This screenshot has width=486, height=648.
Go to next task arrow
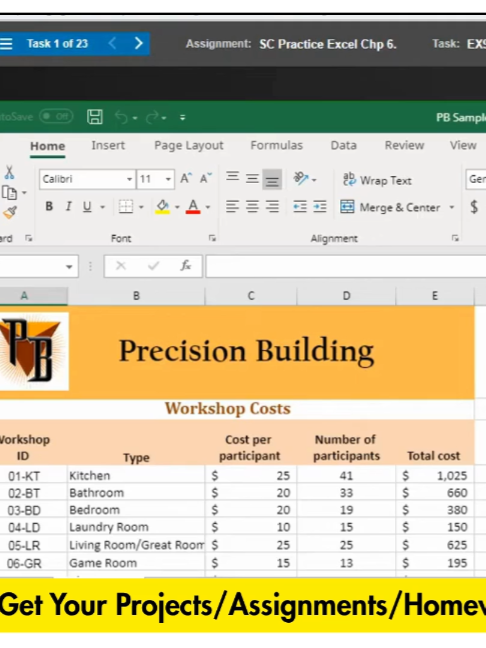pos(139,43)
